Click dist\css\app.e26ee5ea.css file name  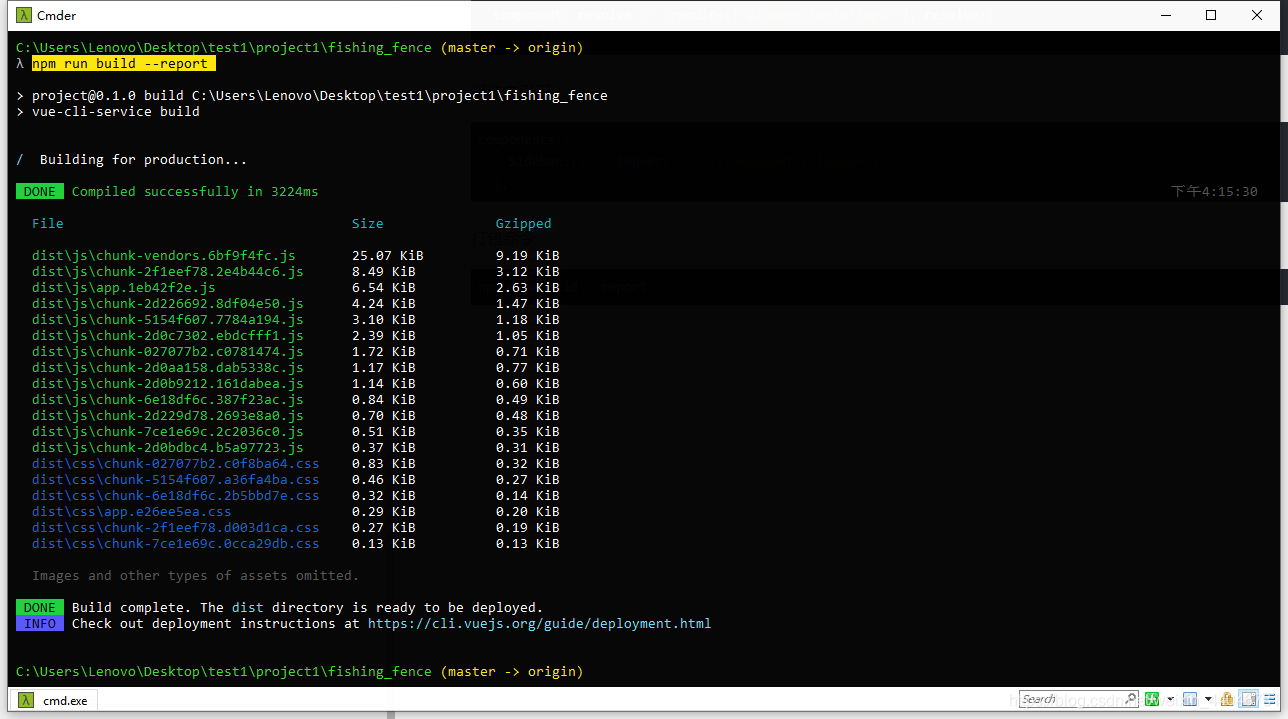[x=132, y=512]
